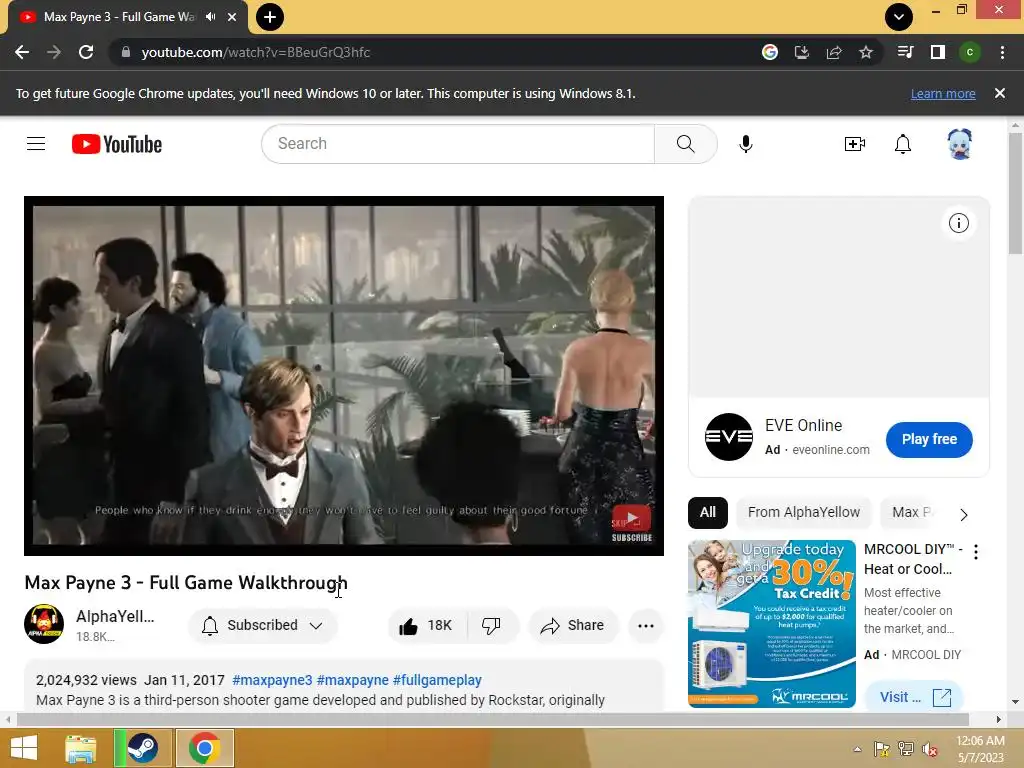Image resolution: width=1024 pixels, height=768 pixels.
Task: Click the address bar URL
Action: [x=255, y=52]
